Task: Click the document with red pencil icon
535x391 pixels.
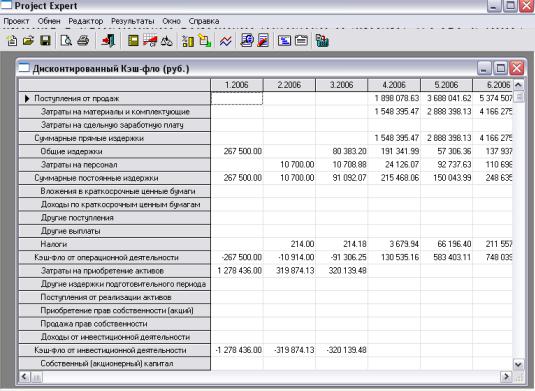Action: [263, 41]
